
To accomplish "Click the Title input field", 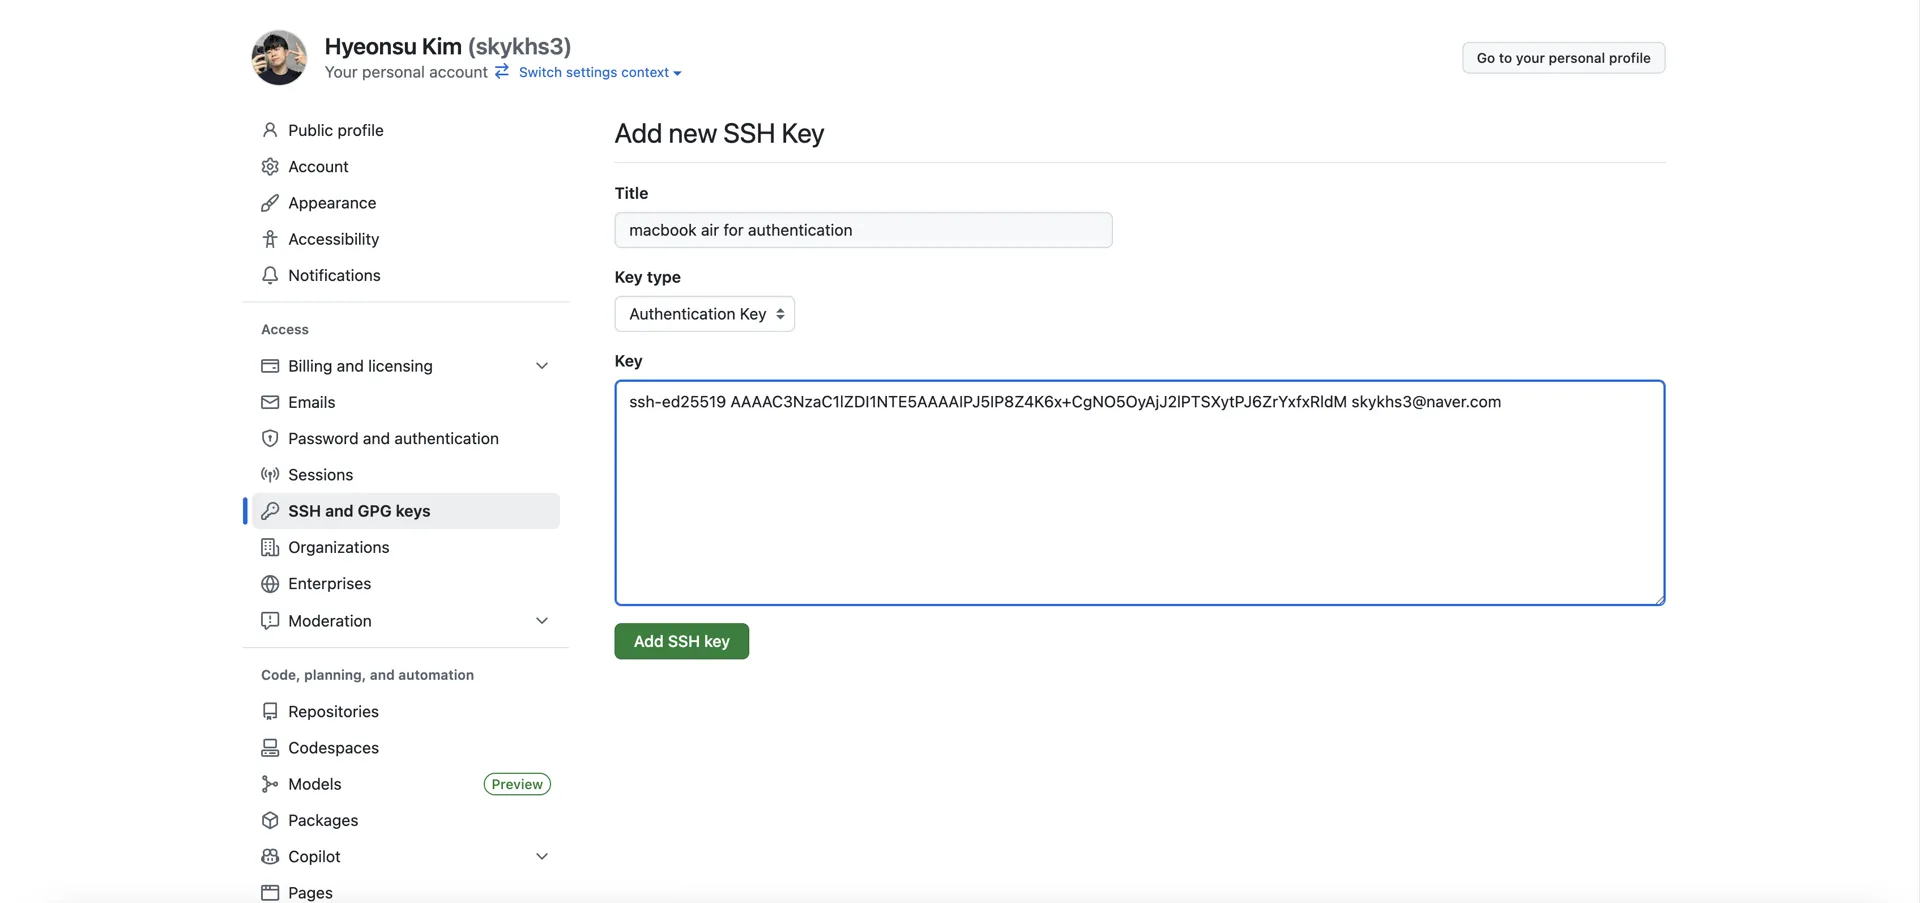I will pos(864,230).
